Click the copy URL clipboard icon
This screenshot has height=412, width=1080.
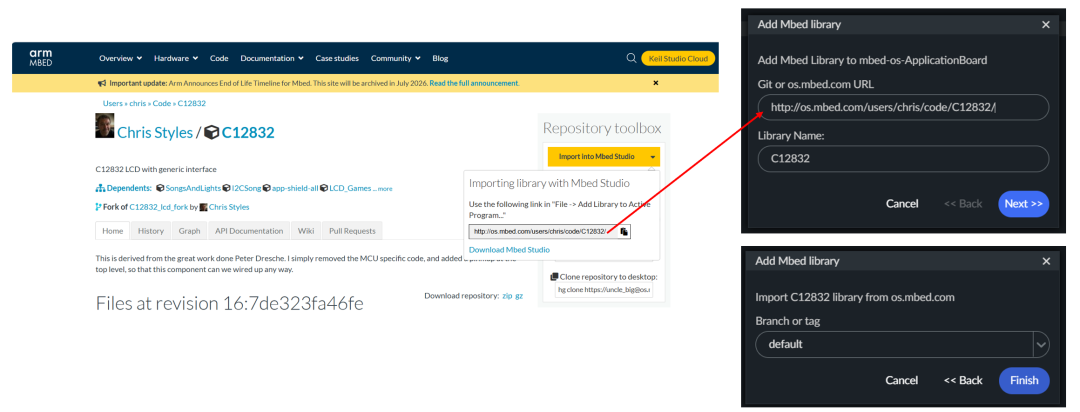623,231
